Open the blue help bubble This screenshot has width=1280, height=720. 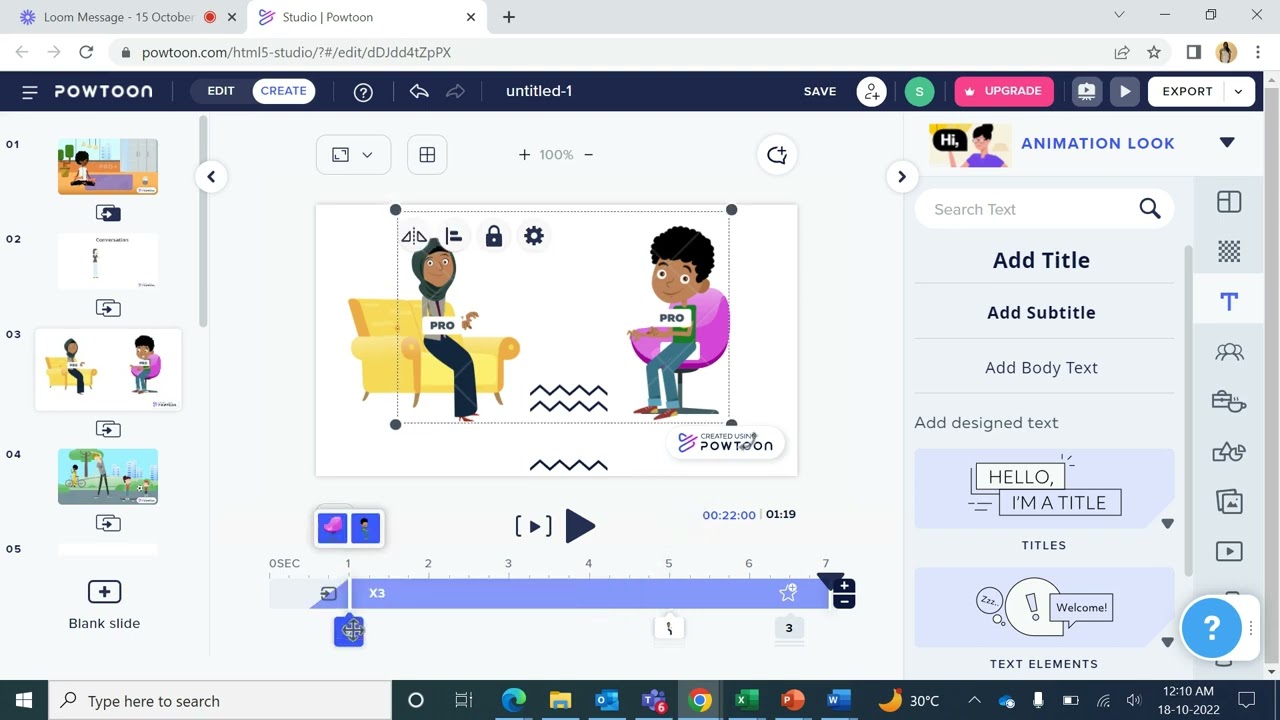tap(1211, 628)
